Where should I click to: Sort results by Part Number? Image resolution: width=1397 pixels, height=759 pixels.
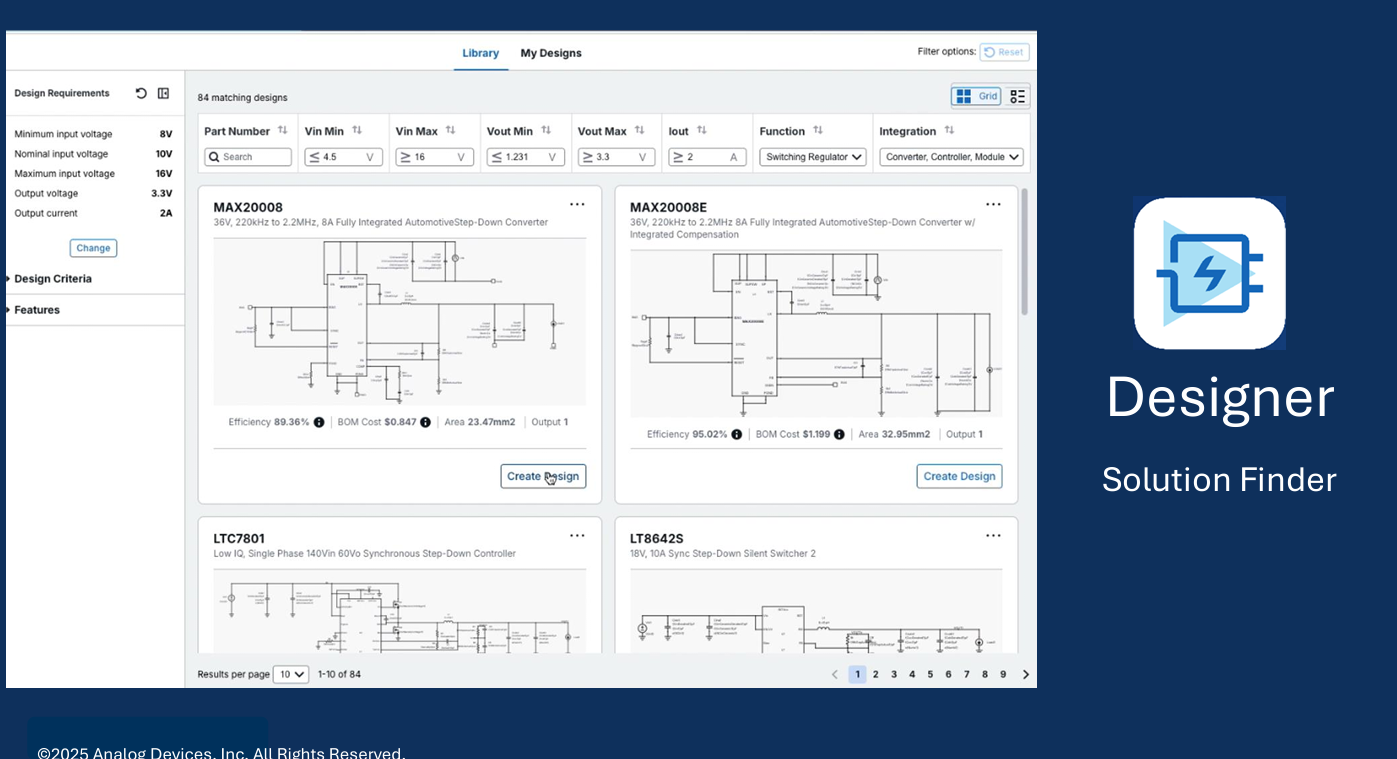click(x=283, y=131)
